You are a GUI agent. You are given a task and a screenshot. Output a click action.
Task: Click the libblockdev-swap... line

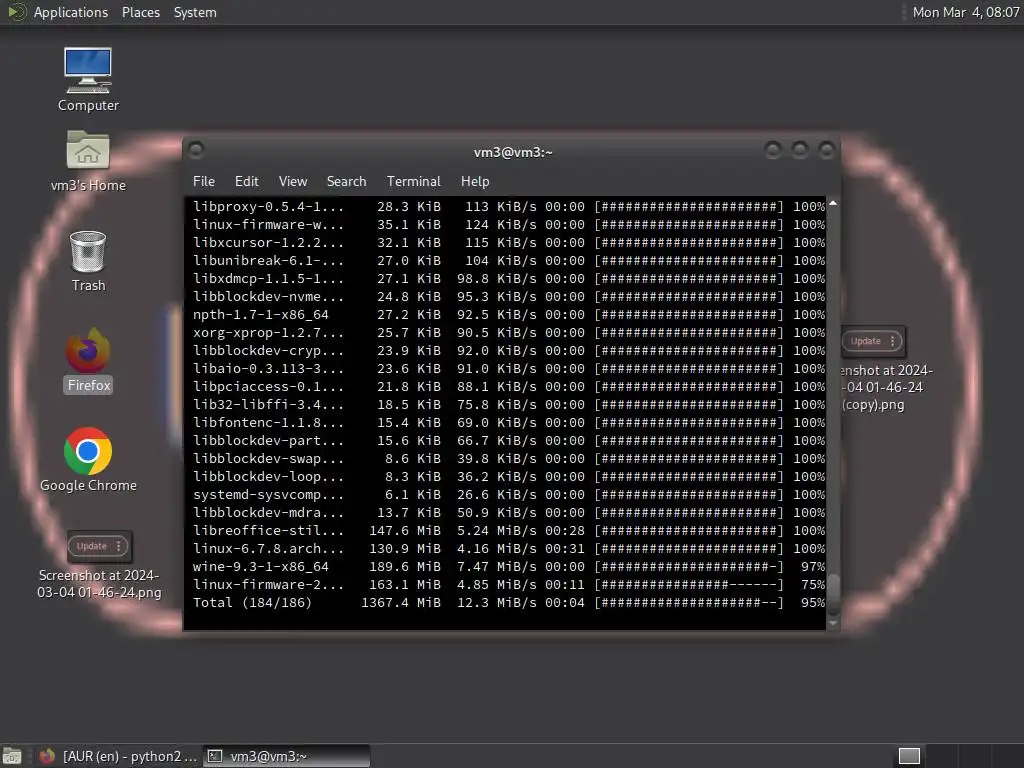(509, 458)
